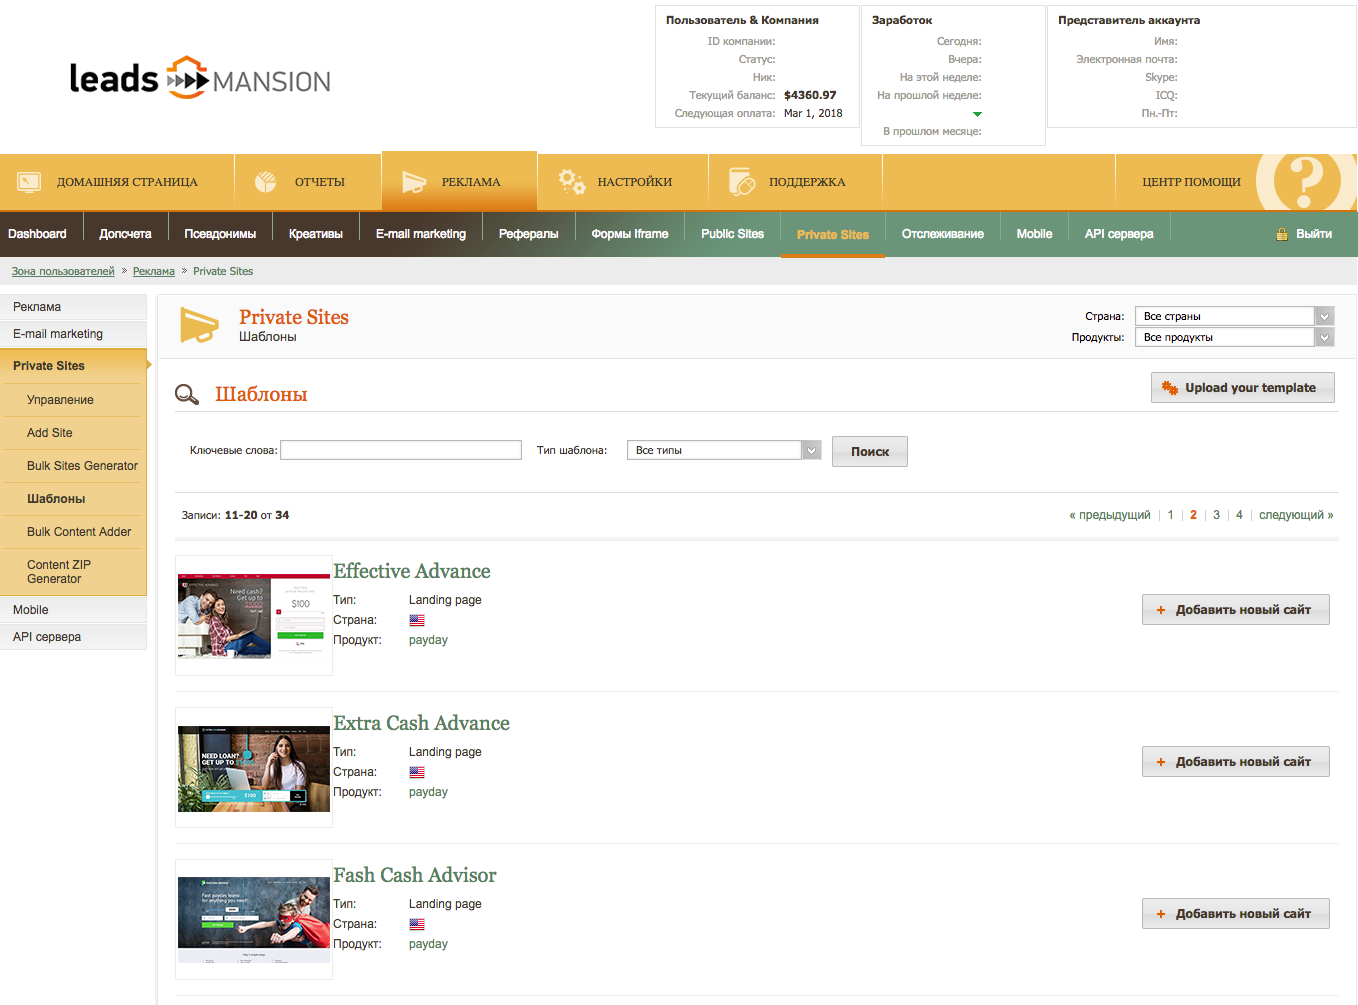
Task: Select Bulk Sites Generator in sidebar
Action: pos(82,466)
